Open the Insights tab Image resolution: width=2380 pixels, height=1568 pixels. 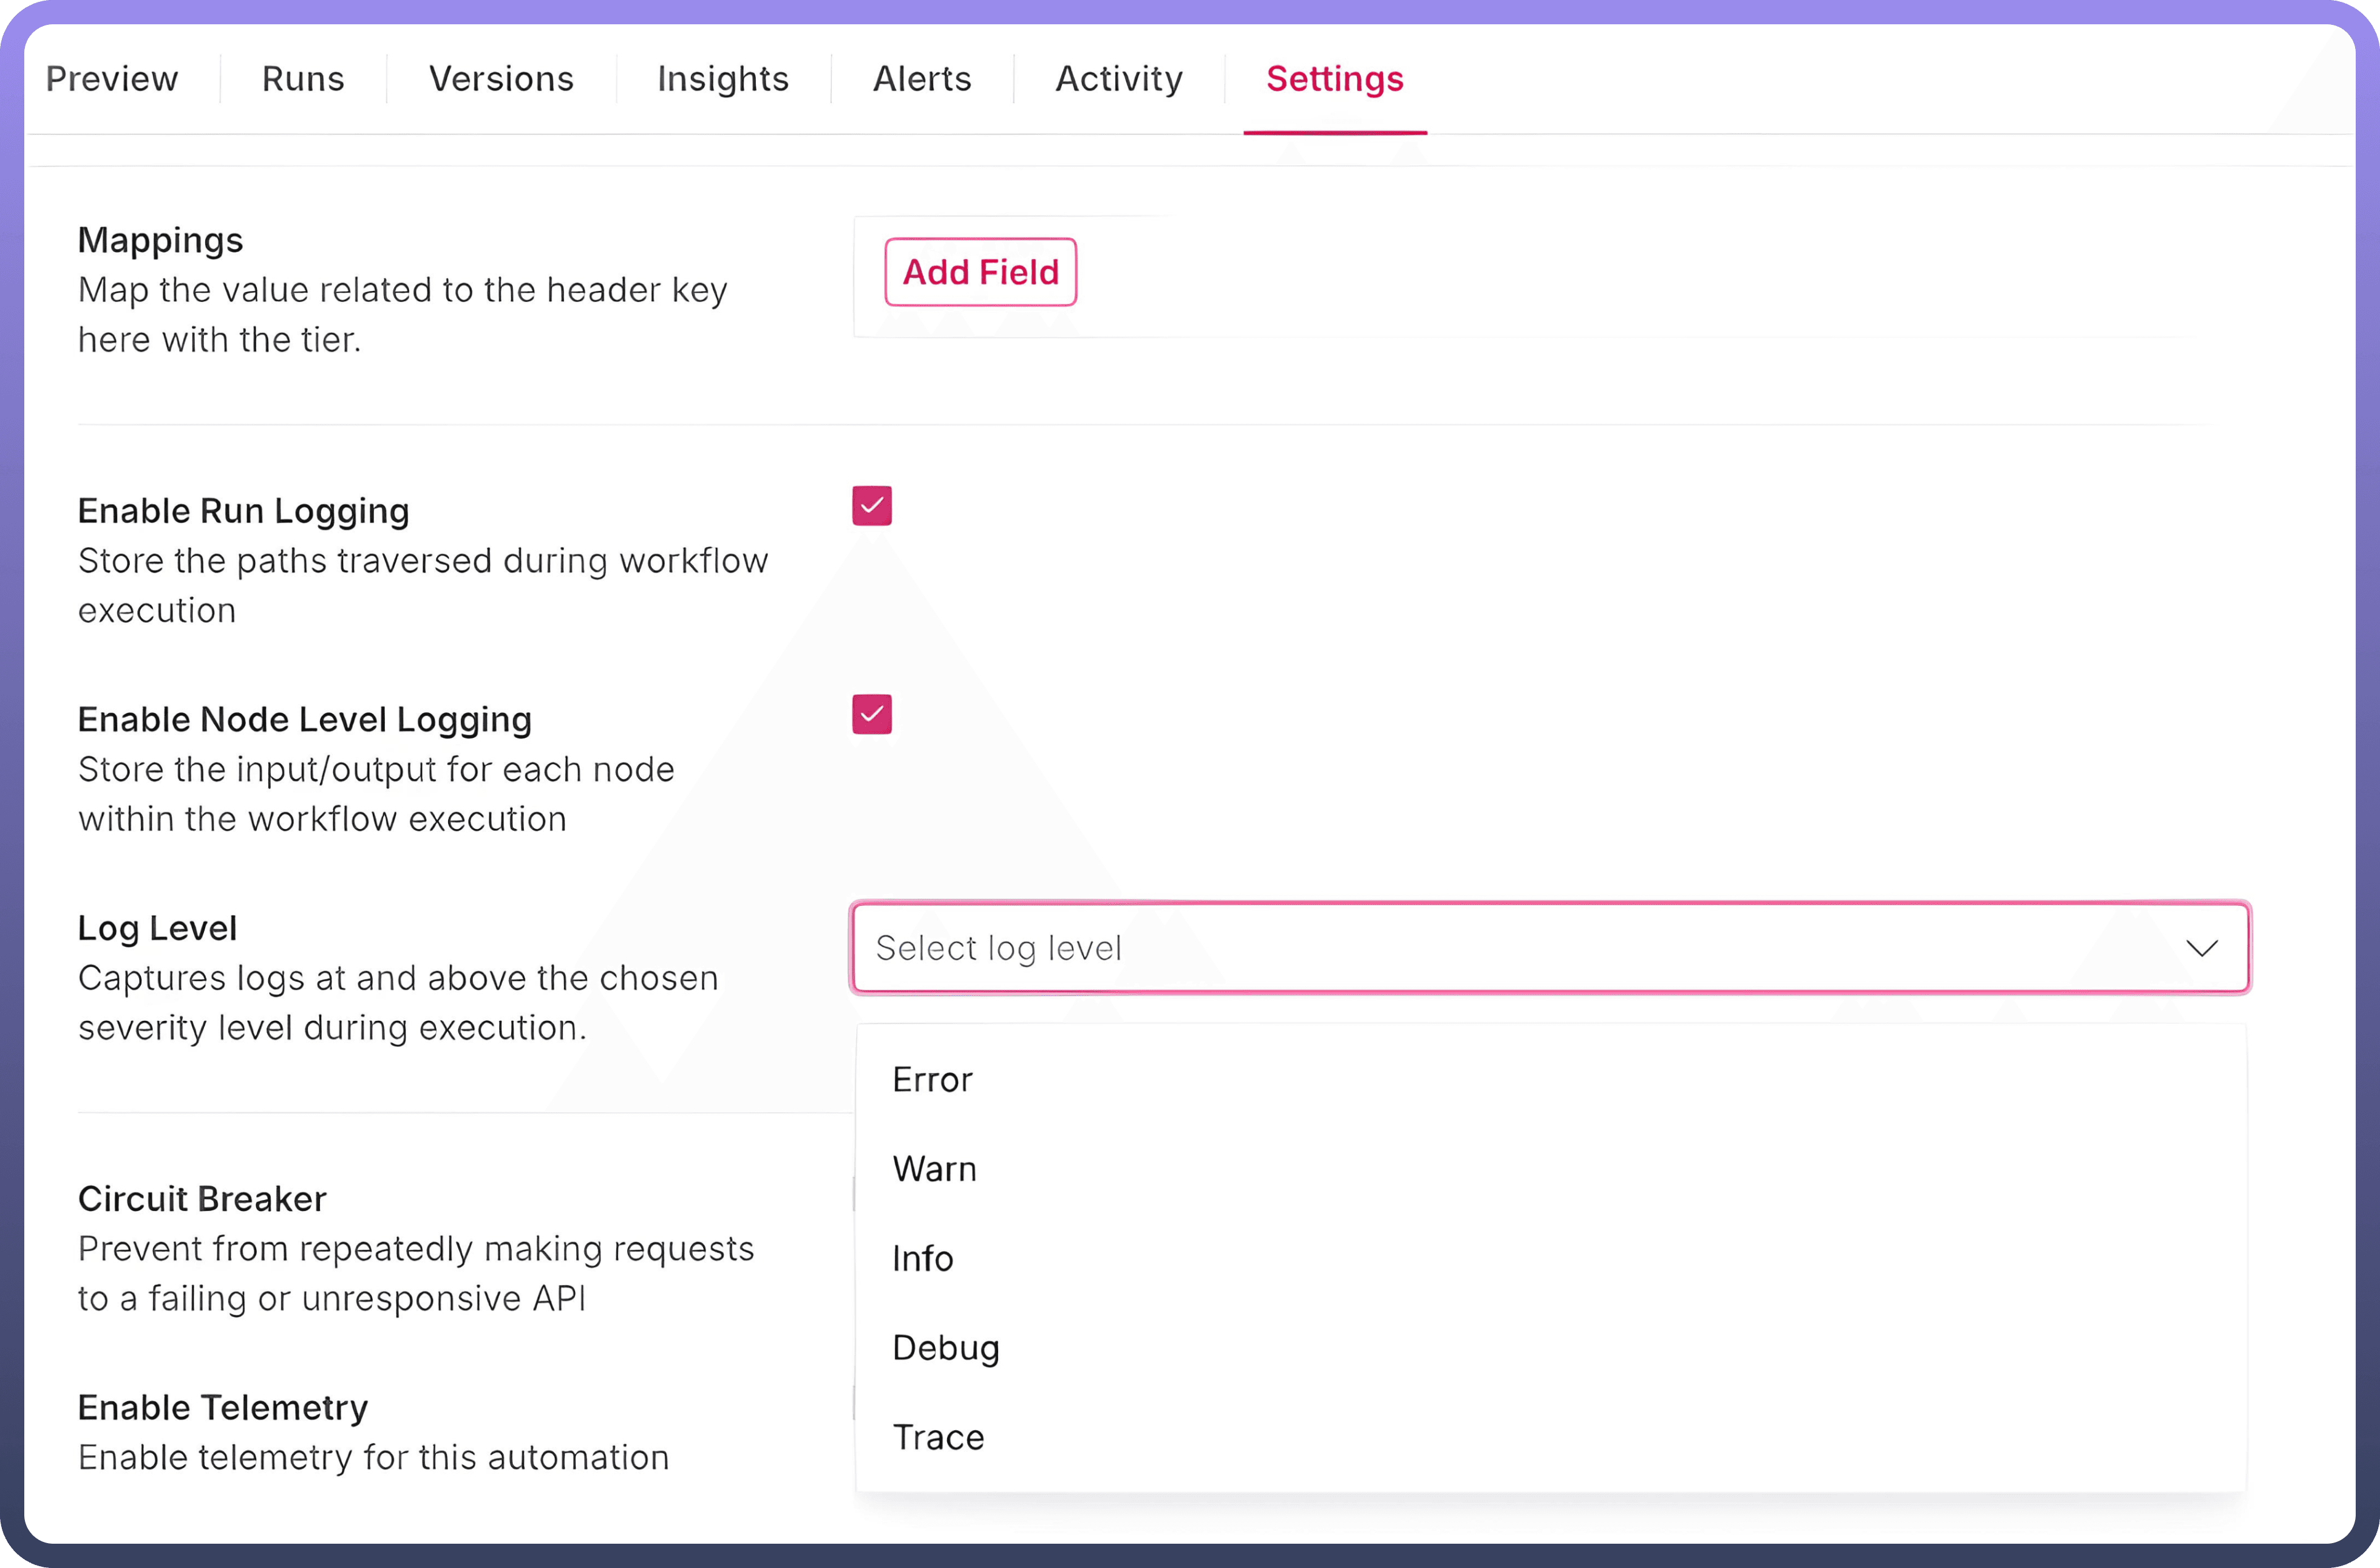pos(723,79)
